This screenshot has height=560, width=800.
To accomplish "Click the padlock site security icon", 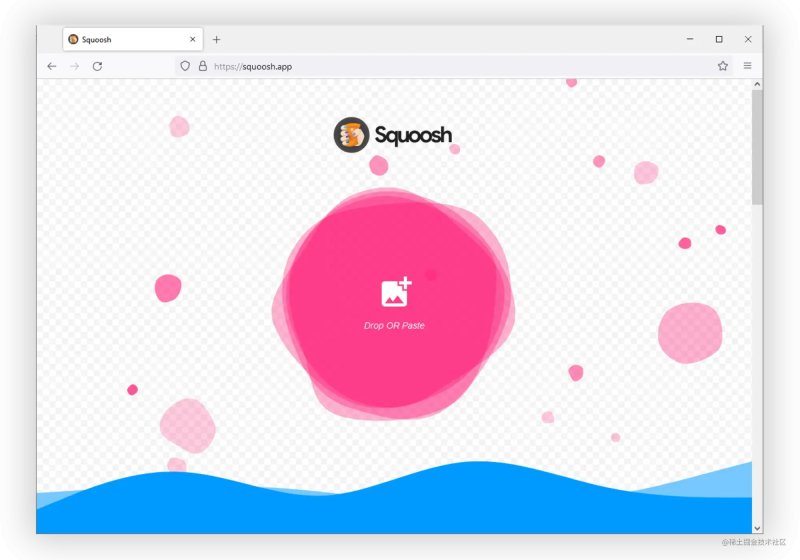I will pos(203,66).
